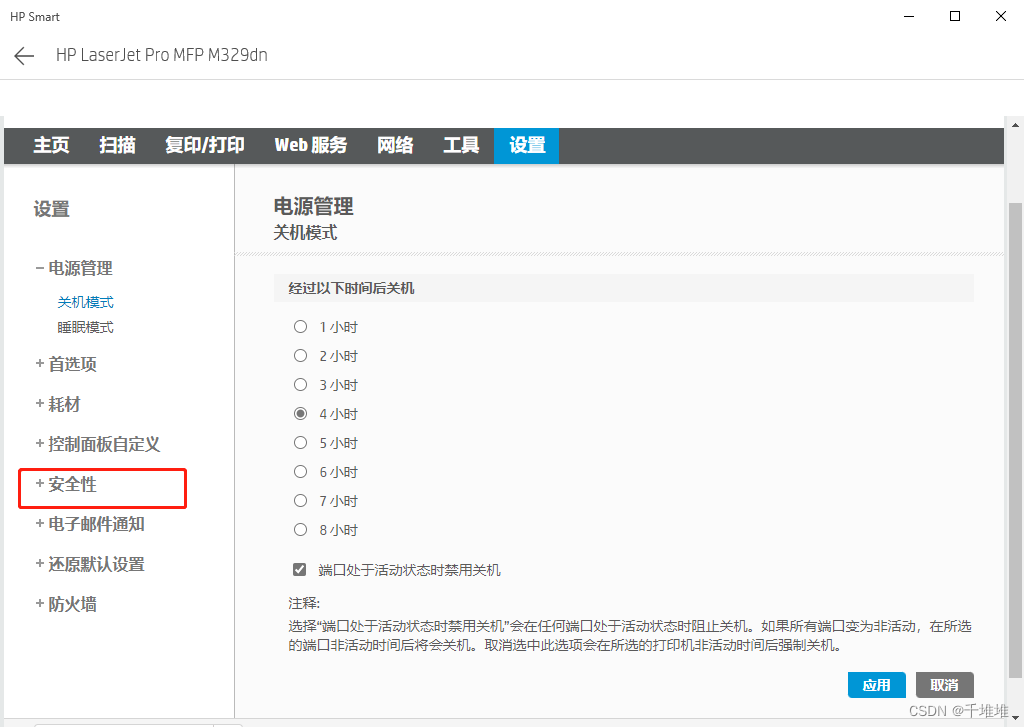Expand the 电子邮件通知 section
Image resolution: width=1024 pixels, height=727 pixels.
pyautogui.click(x=90, y=524)
